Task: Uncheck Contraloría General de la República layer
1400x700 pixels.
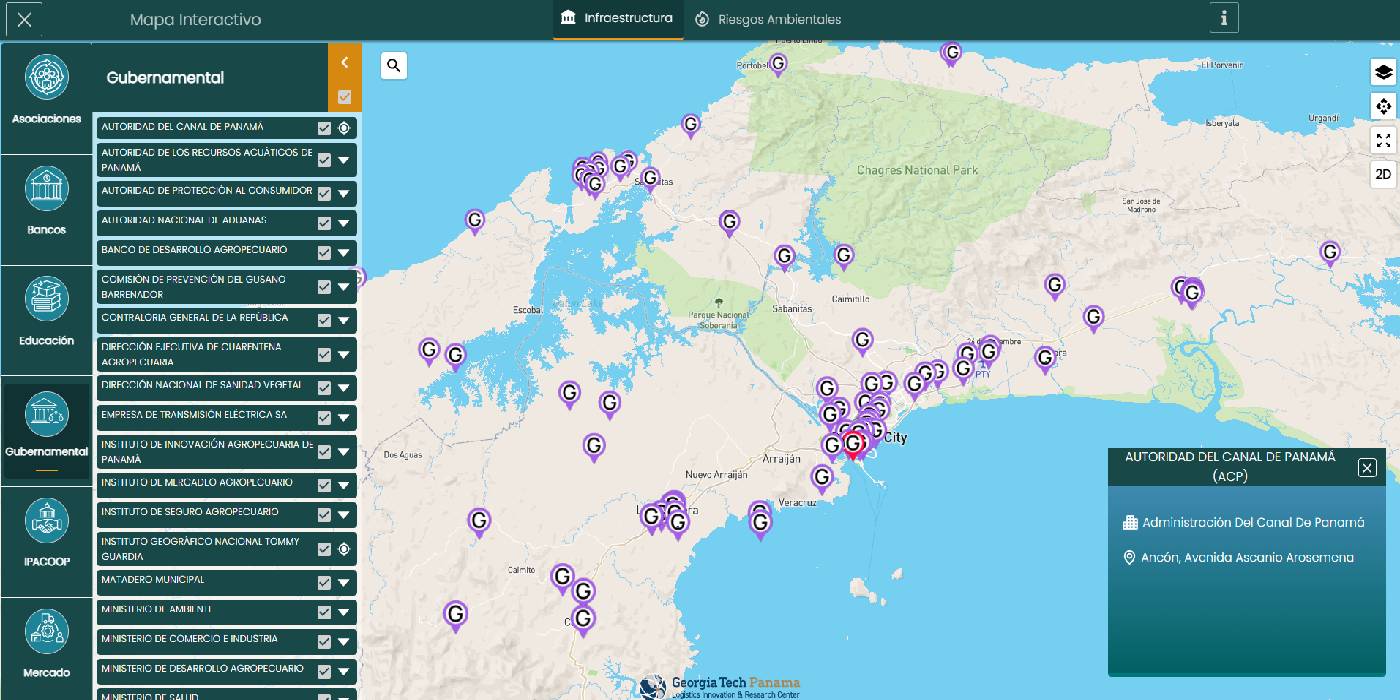Action: click(324, 321)
